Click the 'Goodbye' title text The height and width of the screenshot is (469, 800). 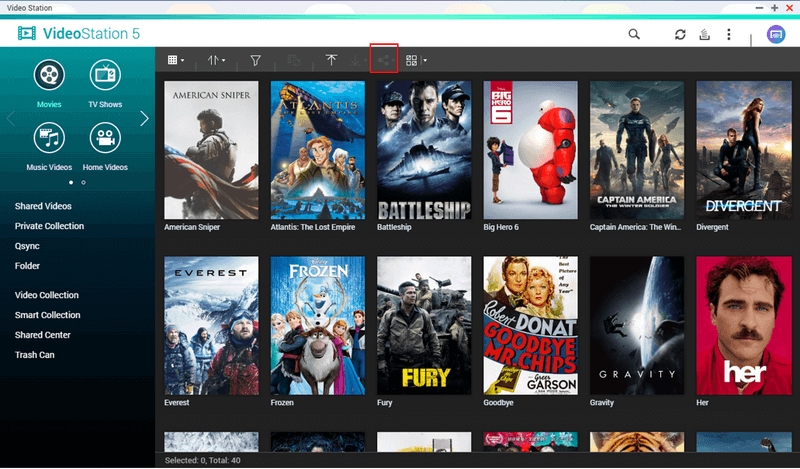[x=498, y=403]
